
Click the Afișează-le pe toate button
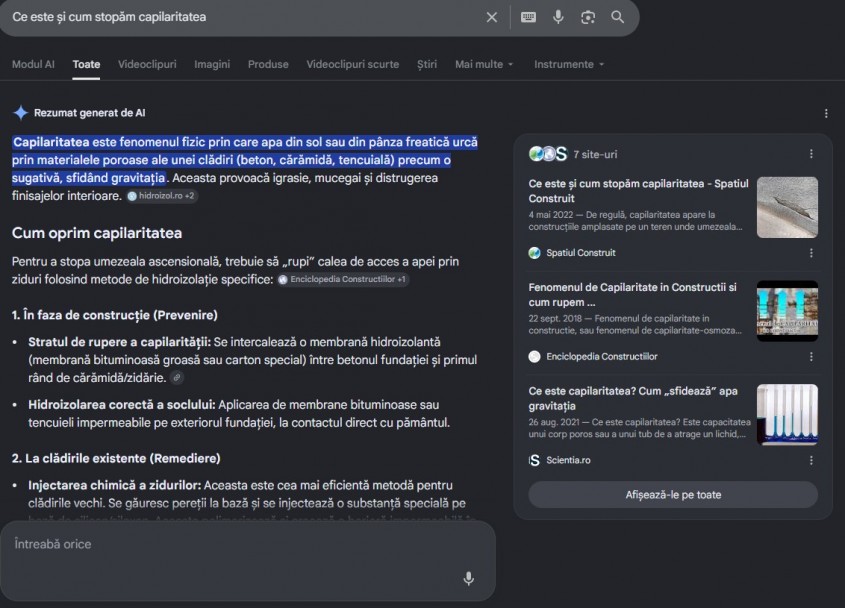(673, 495)
